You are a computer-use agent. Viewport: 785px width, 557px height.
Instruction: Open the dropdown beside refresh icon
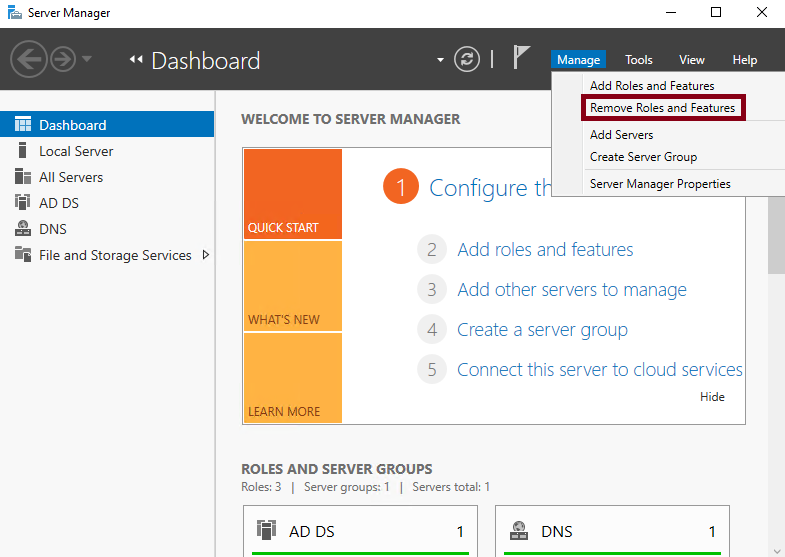point(440,60)
